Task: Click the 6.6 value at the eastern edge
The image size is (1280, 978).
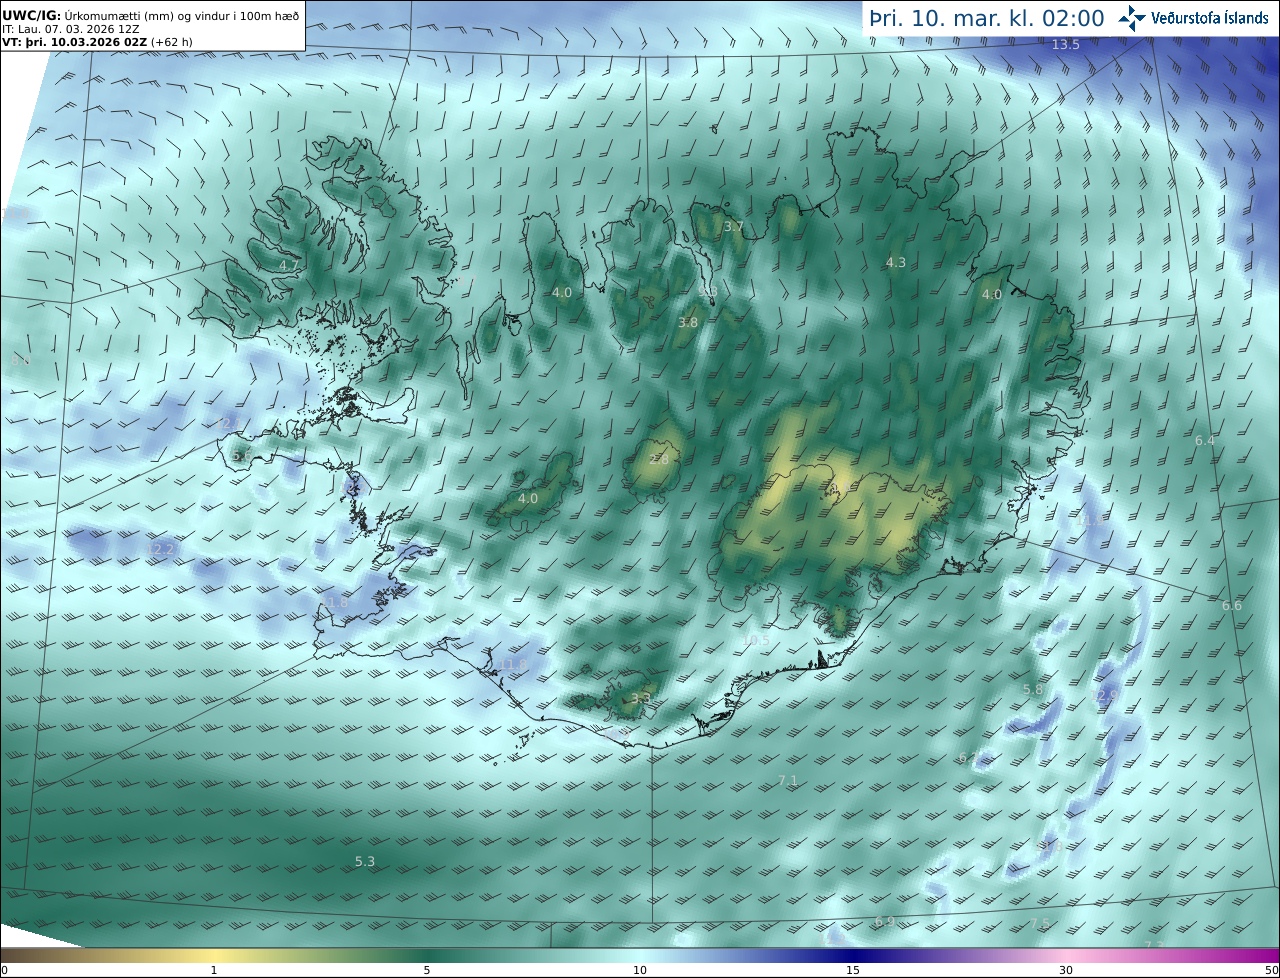Action: 1232,606
